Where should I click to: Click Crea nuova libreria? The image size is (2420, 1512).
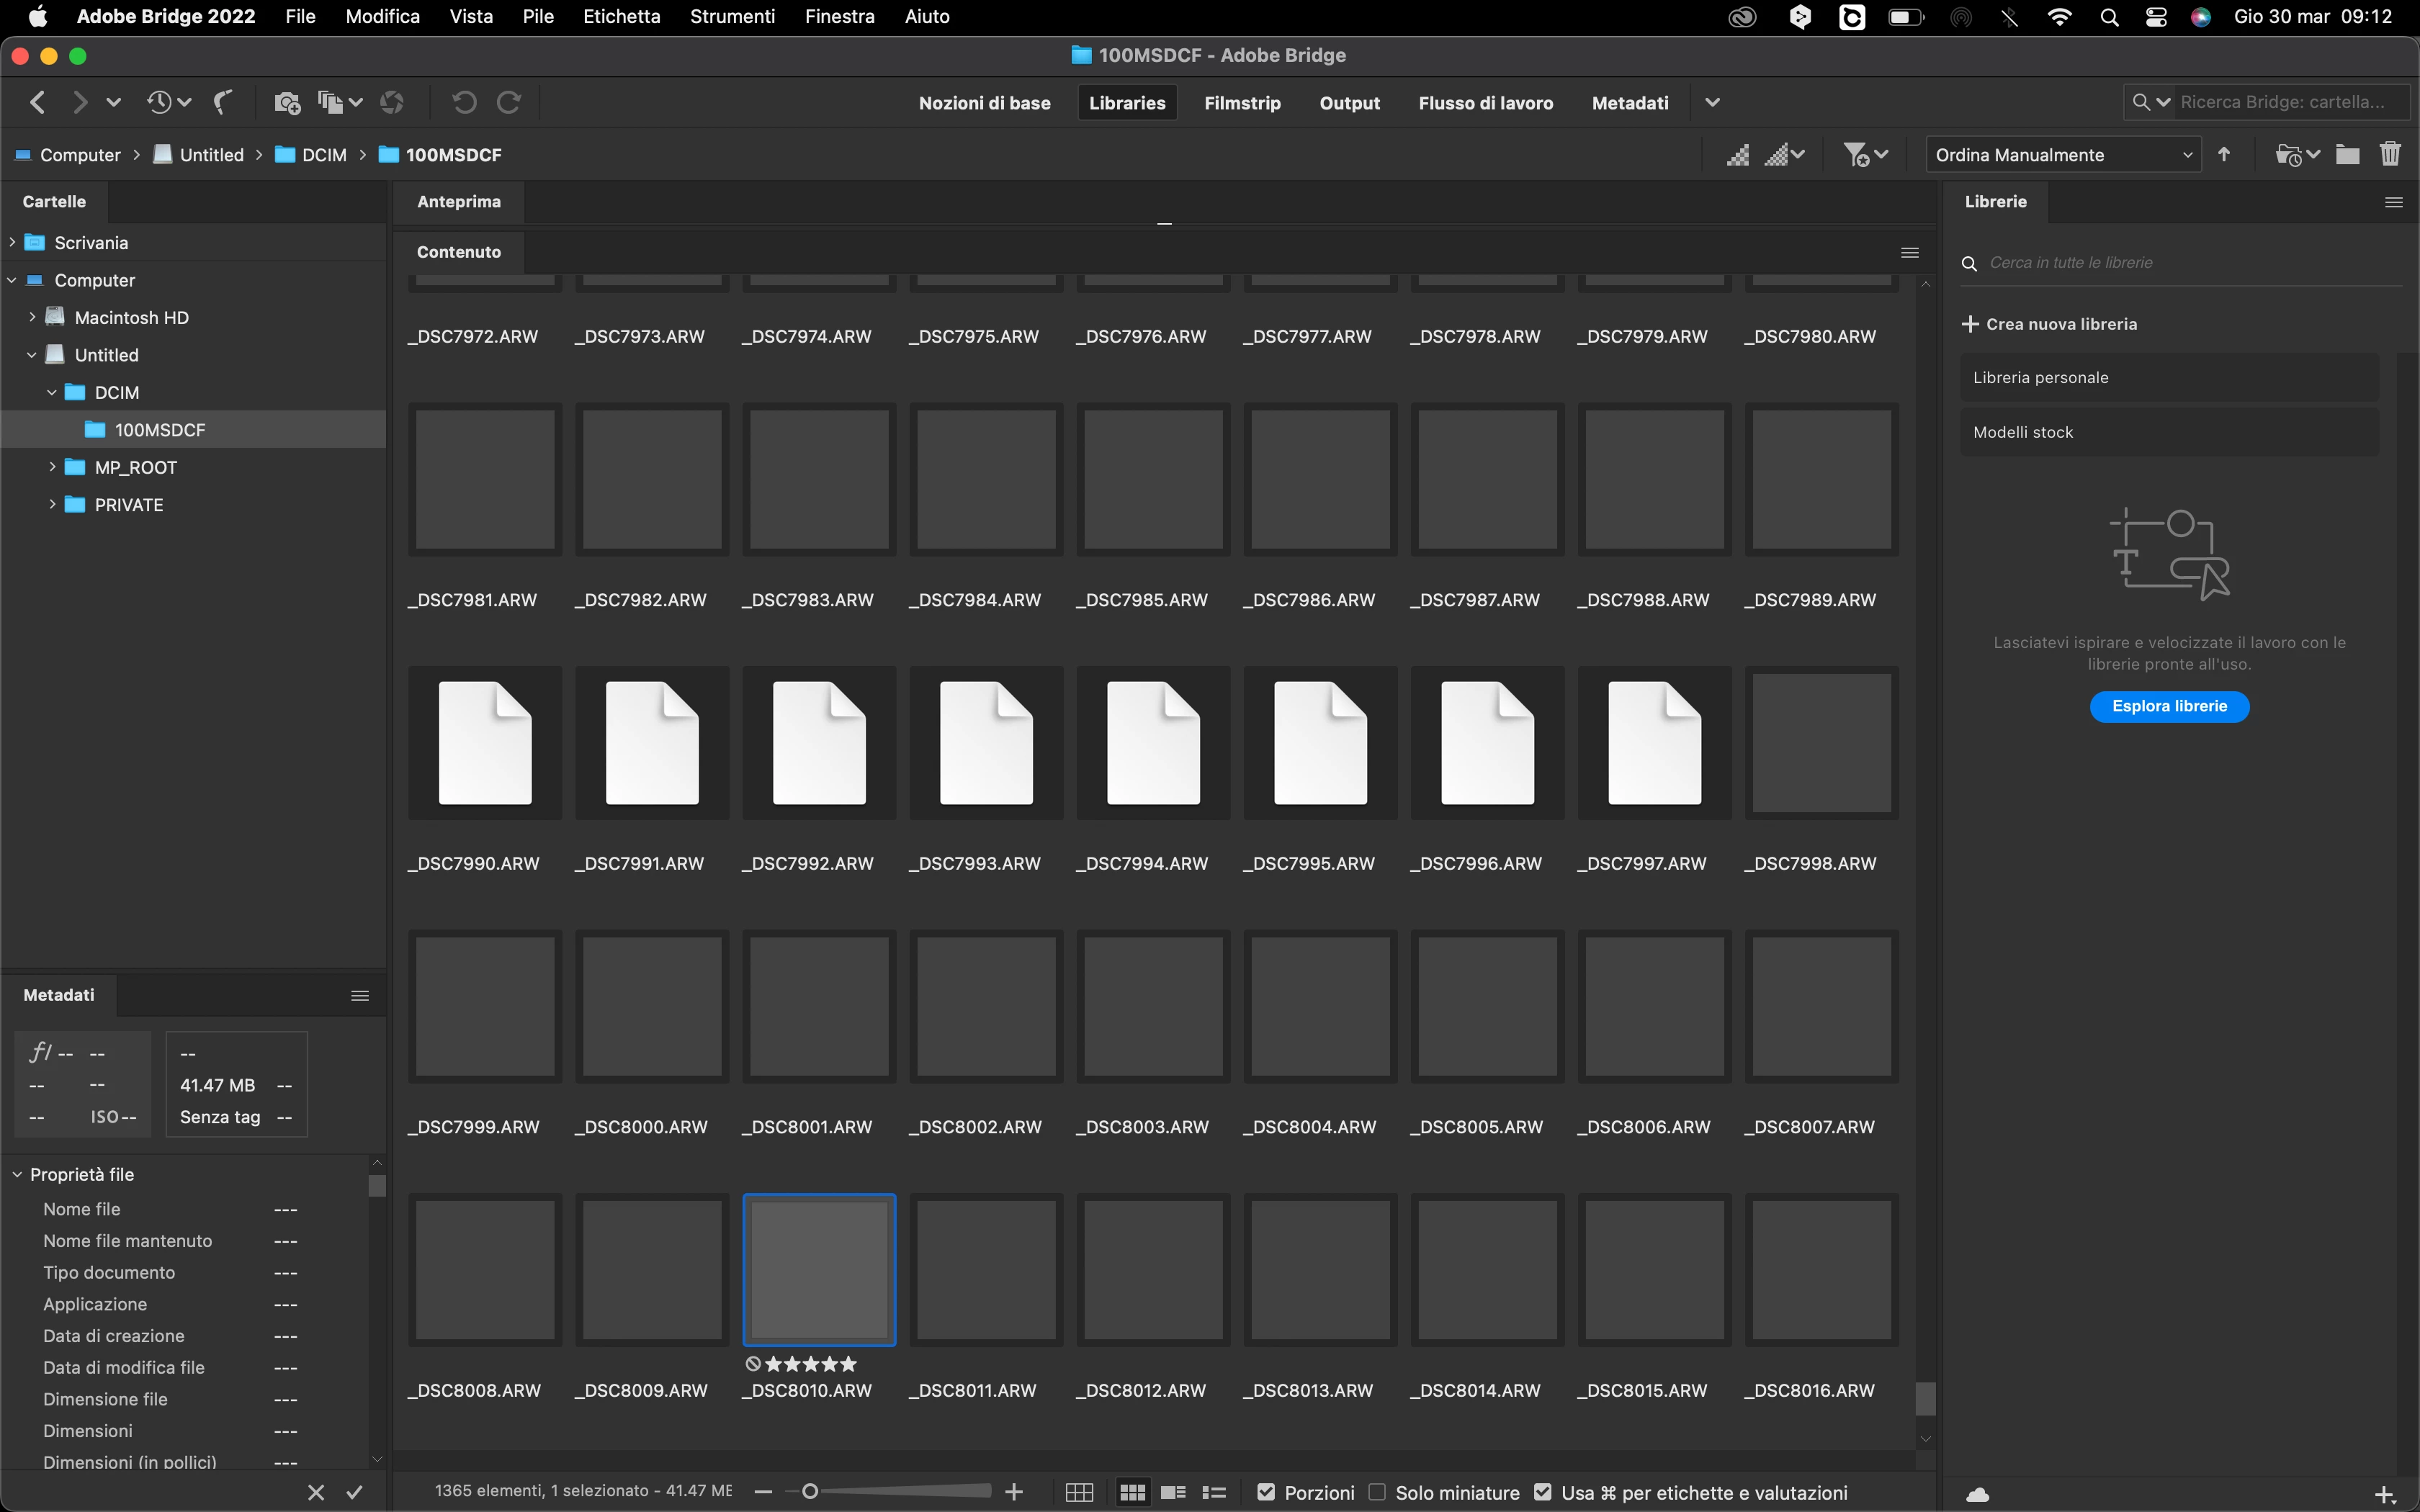click(x=2049, y=324)
